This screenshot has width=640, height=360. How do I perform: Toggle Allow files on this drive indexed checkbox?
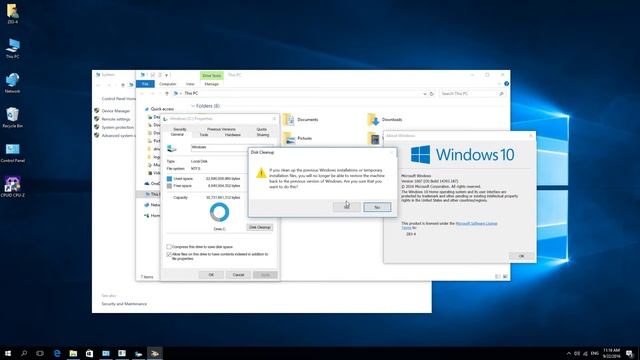(x=169, y=254)
